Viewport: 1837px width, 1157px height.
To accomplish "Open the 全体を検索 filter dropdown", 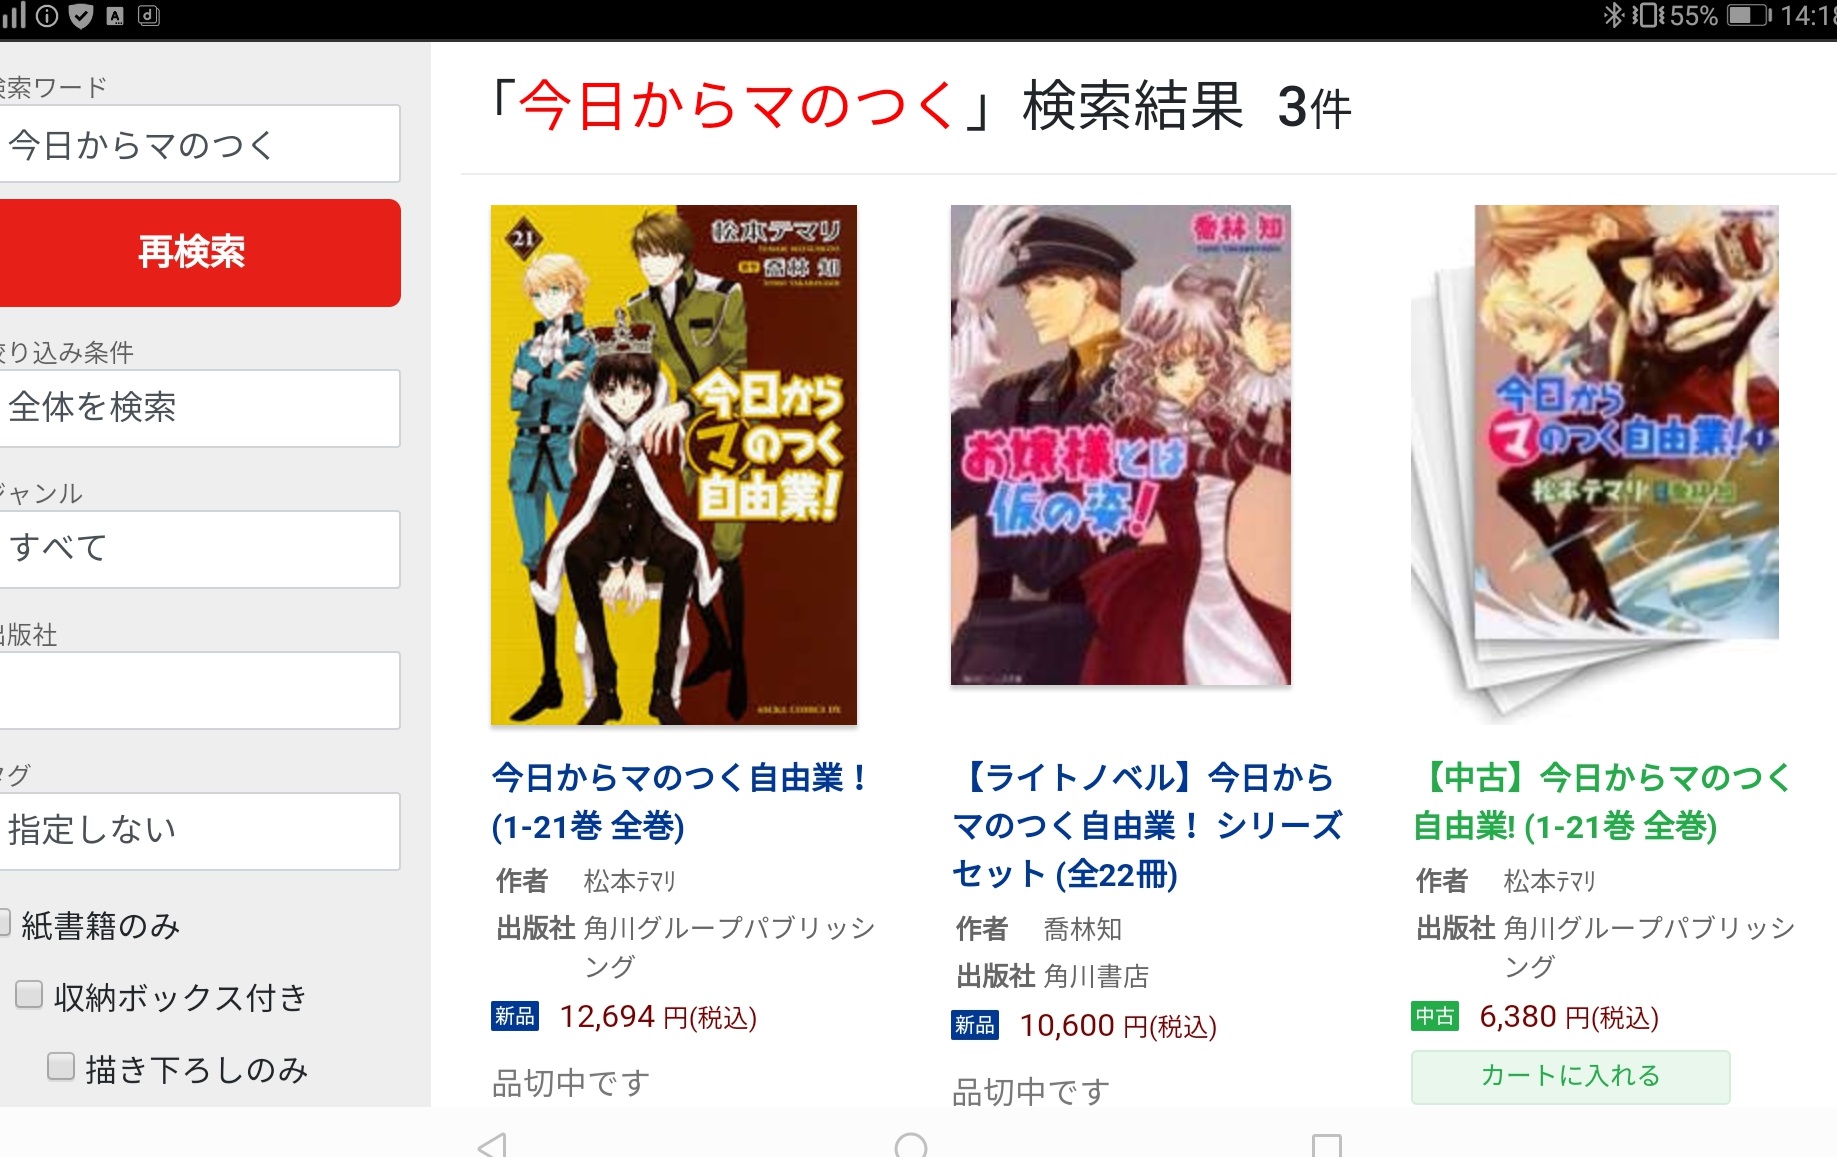I will (x=199, y=408).
